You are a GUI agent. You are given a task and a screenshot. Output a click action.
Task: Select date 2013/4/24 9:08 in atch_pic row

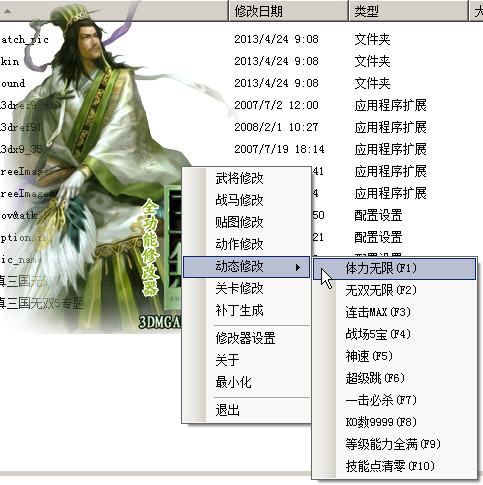[276, 39]
